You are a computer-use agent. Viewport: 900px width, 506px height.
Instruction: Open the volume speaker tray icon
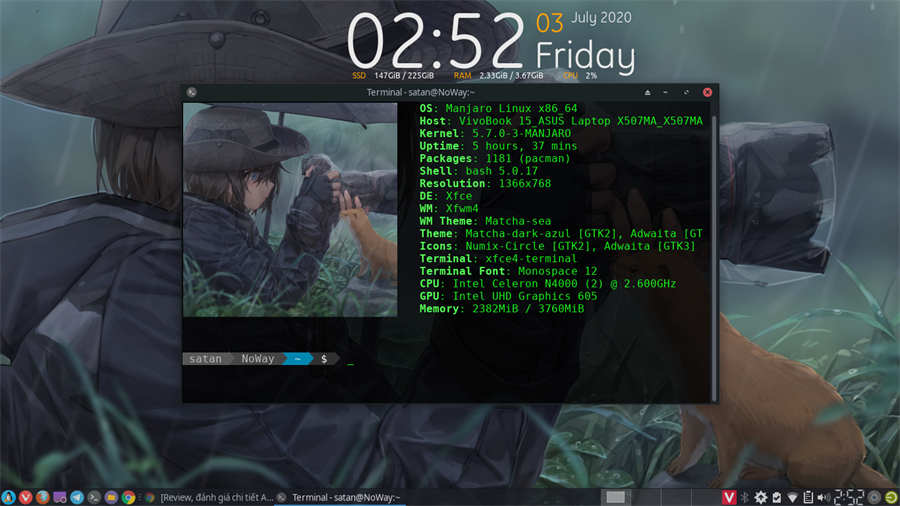click(824, 497)
